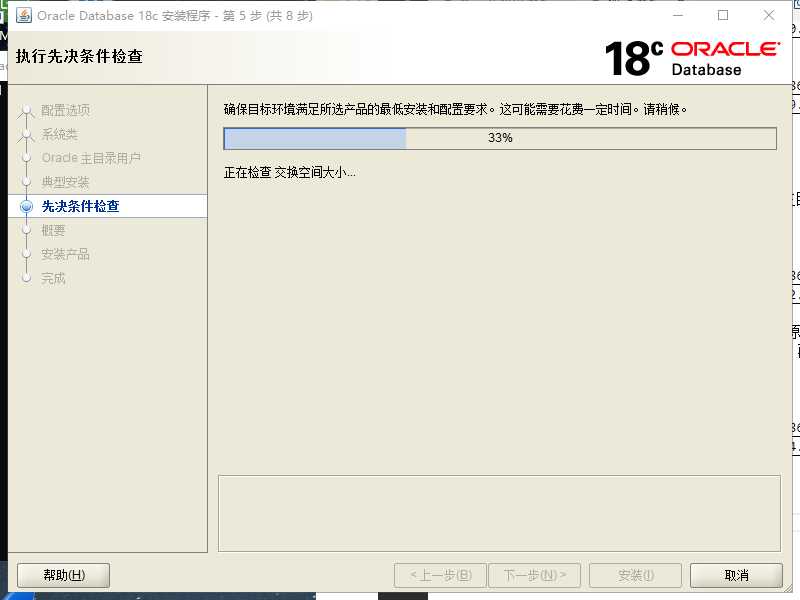Screen dimensions: 800x600
Task: Cancel the installation with 取消 button
Action: [x=736, y=576]
